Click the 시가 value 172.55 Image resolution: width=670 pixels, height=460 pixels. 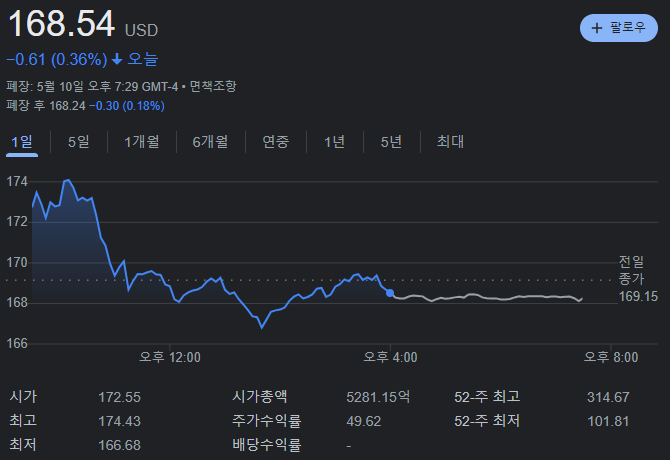tap(119, 397)
